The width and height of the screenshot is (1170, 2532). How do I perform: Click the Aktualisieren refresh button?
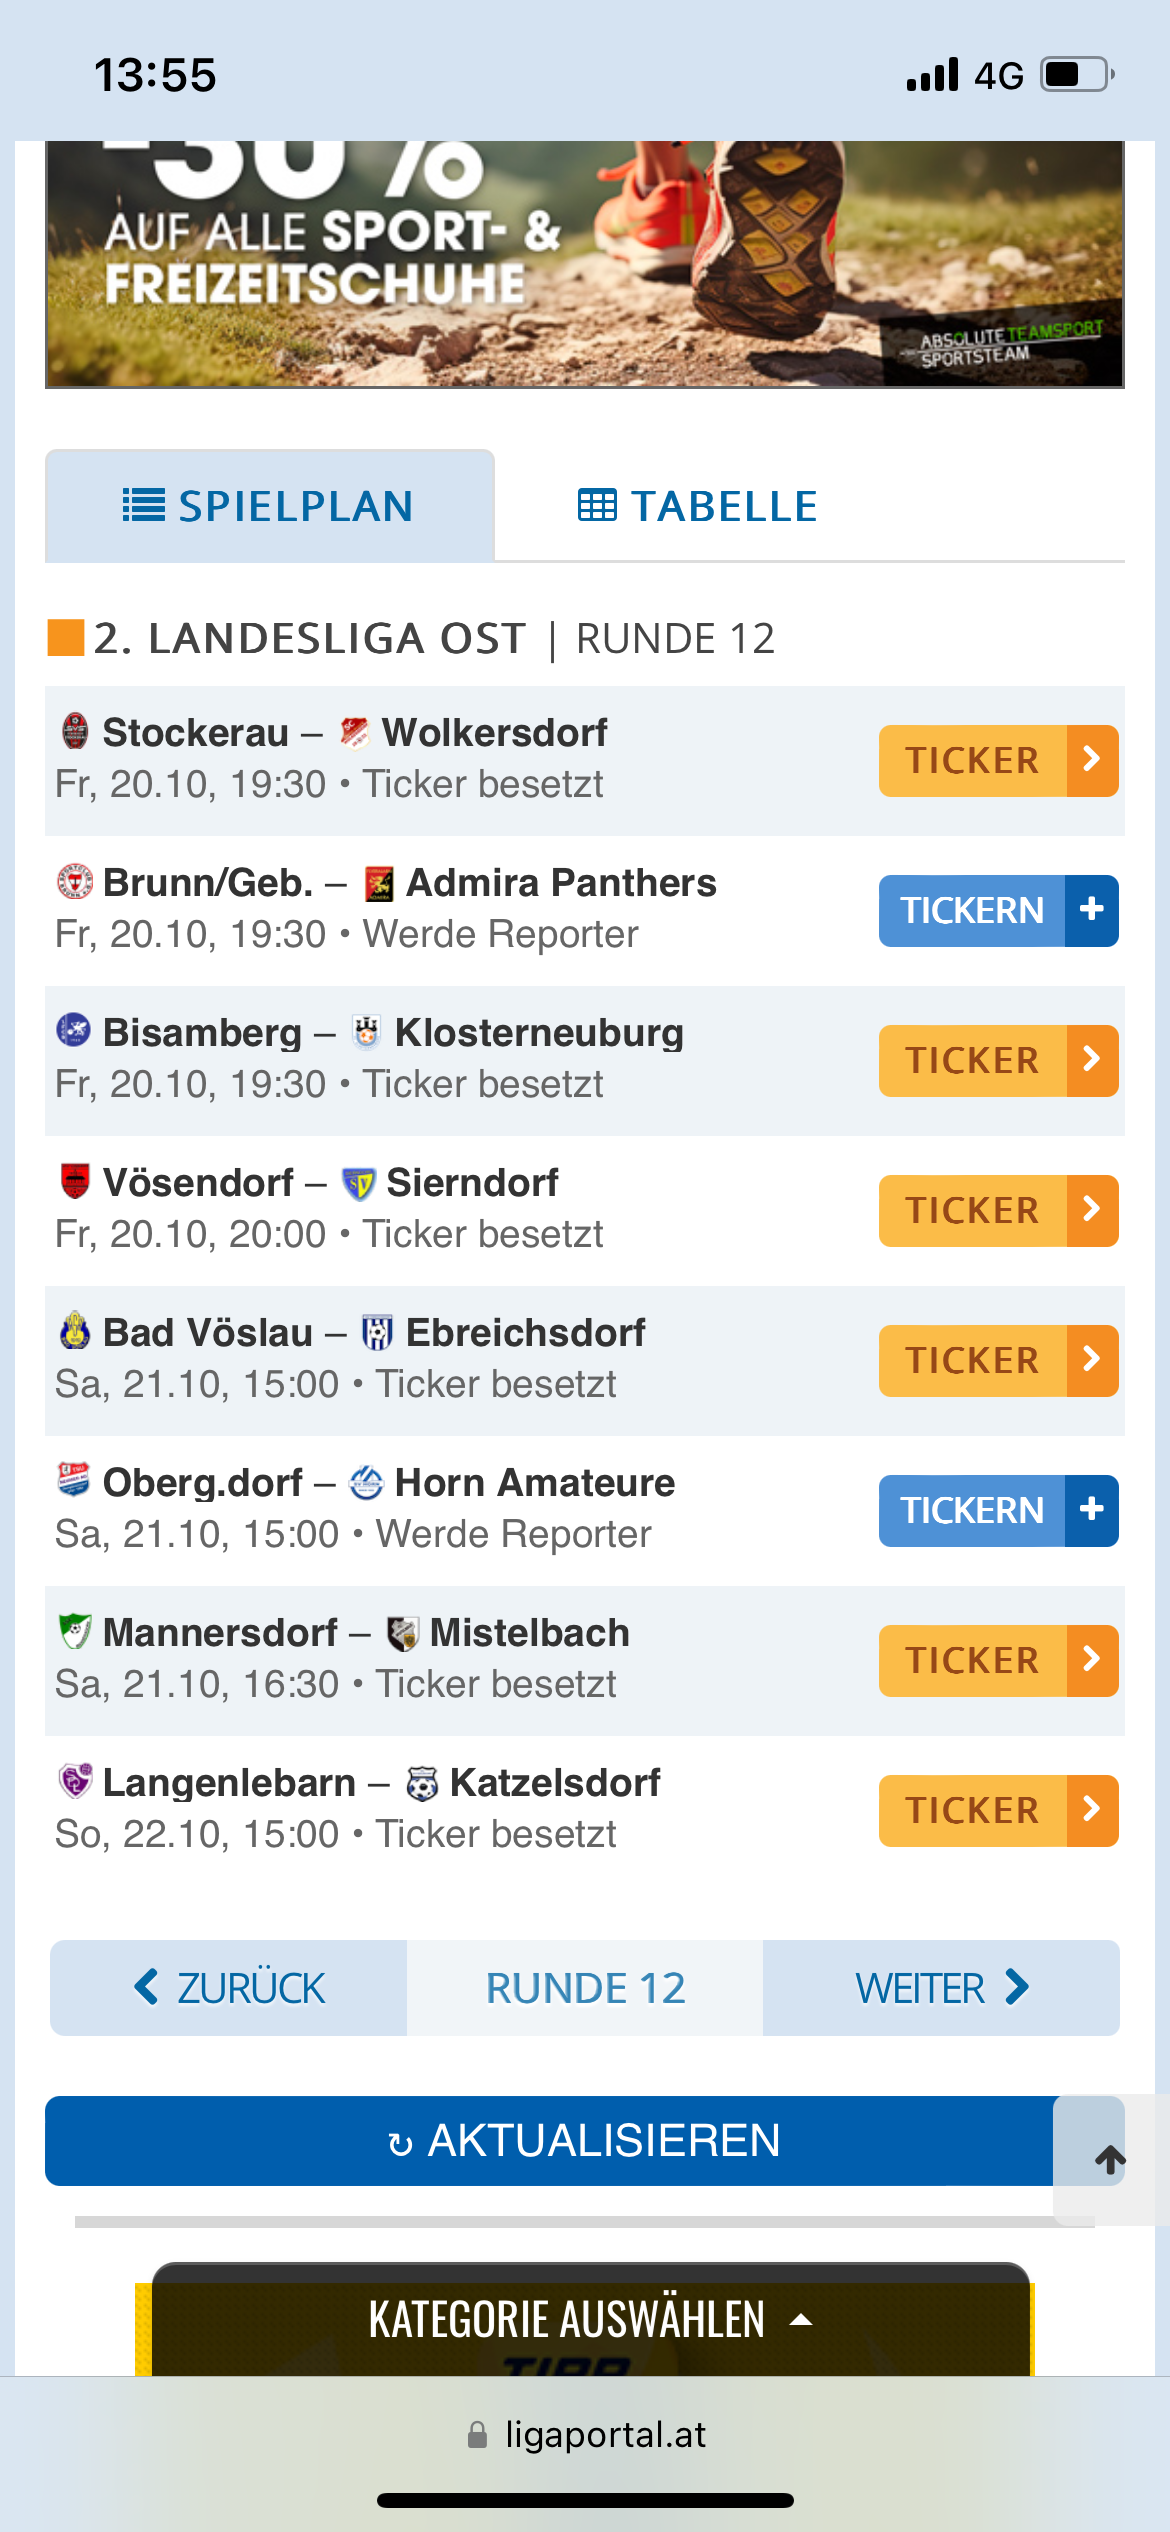tap(585, 2141)
